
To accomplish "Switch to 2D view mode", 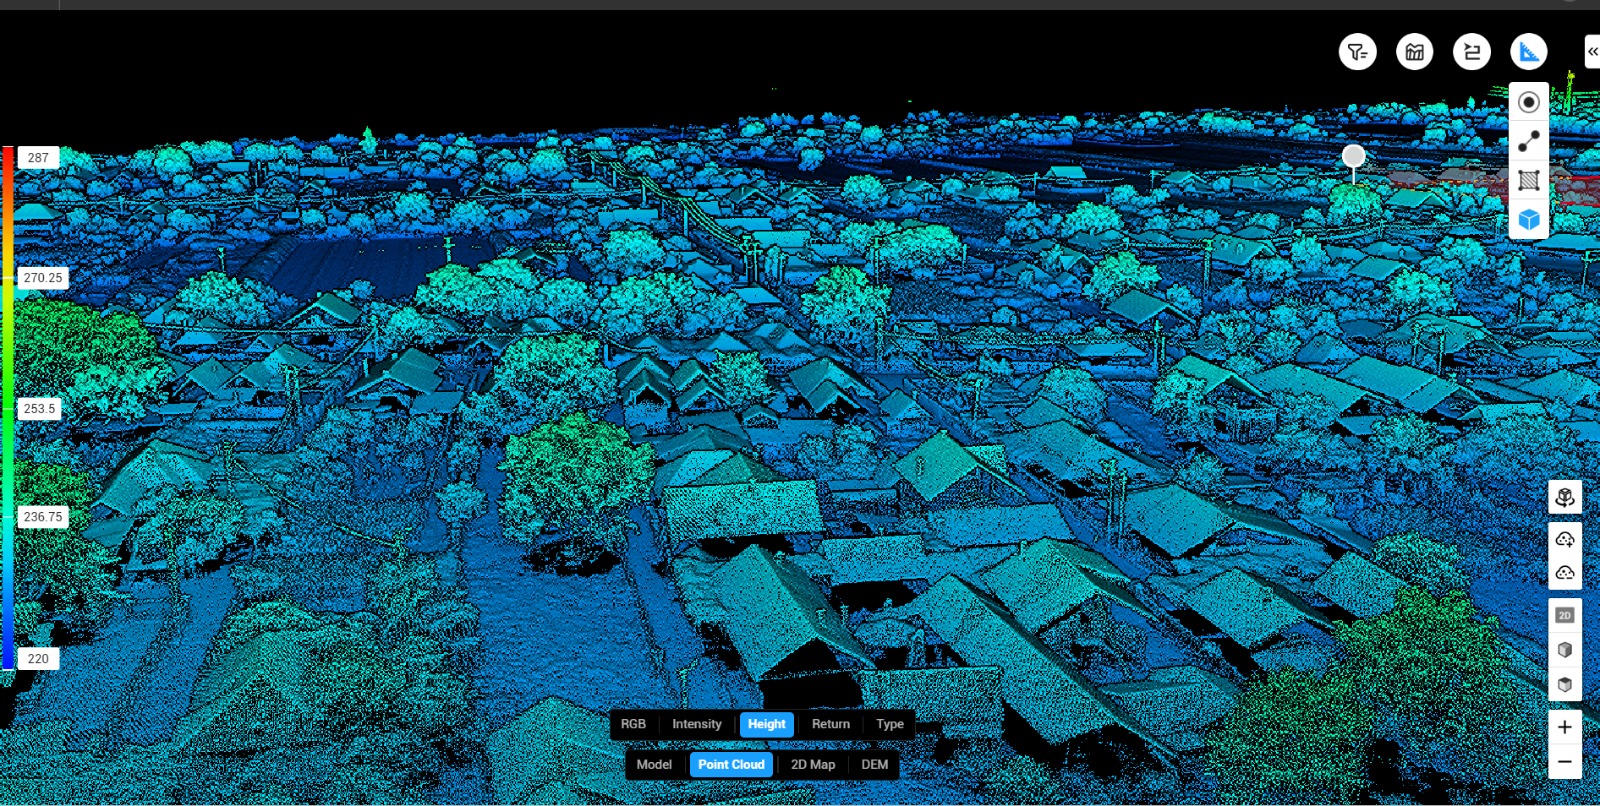I will click(1565, 615).
